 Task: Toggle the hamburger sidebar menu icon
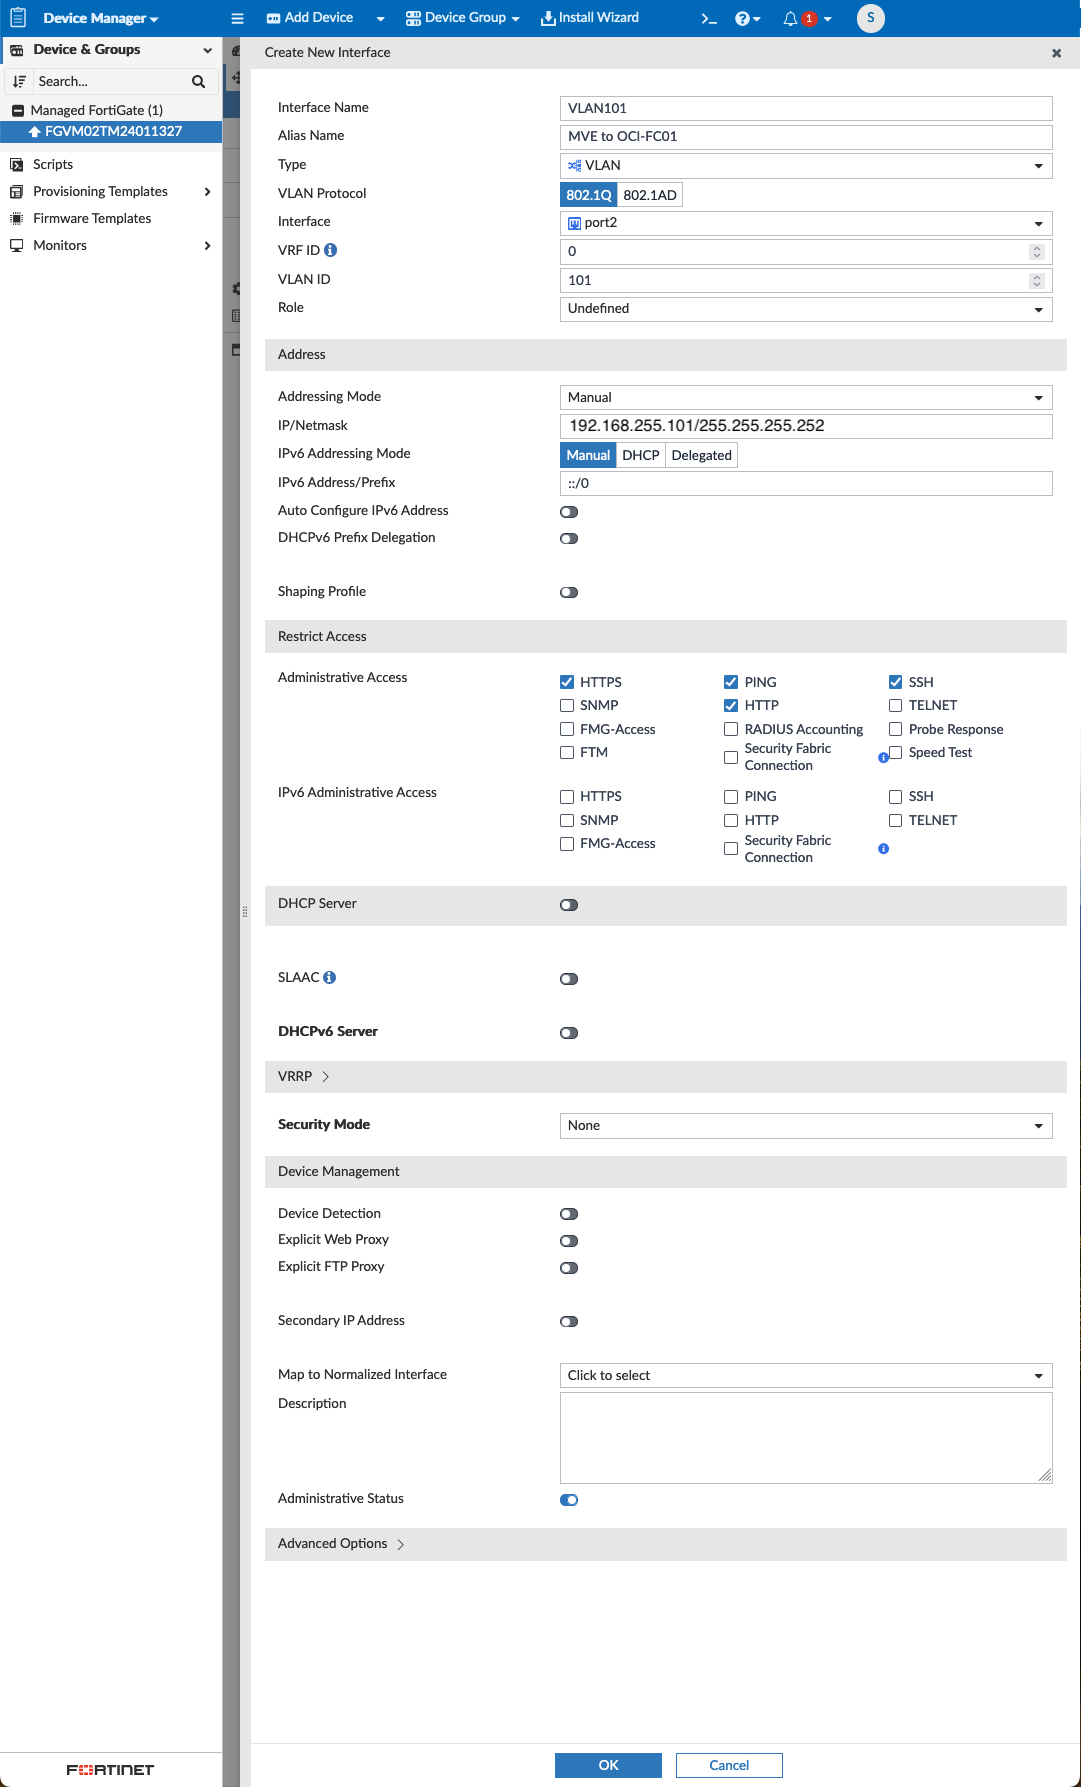tap(237, 18)
